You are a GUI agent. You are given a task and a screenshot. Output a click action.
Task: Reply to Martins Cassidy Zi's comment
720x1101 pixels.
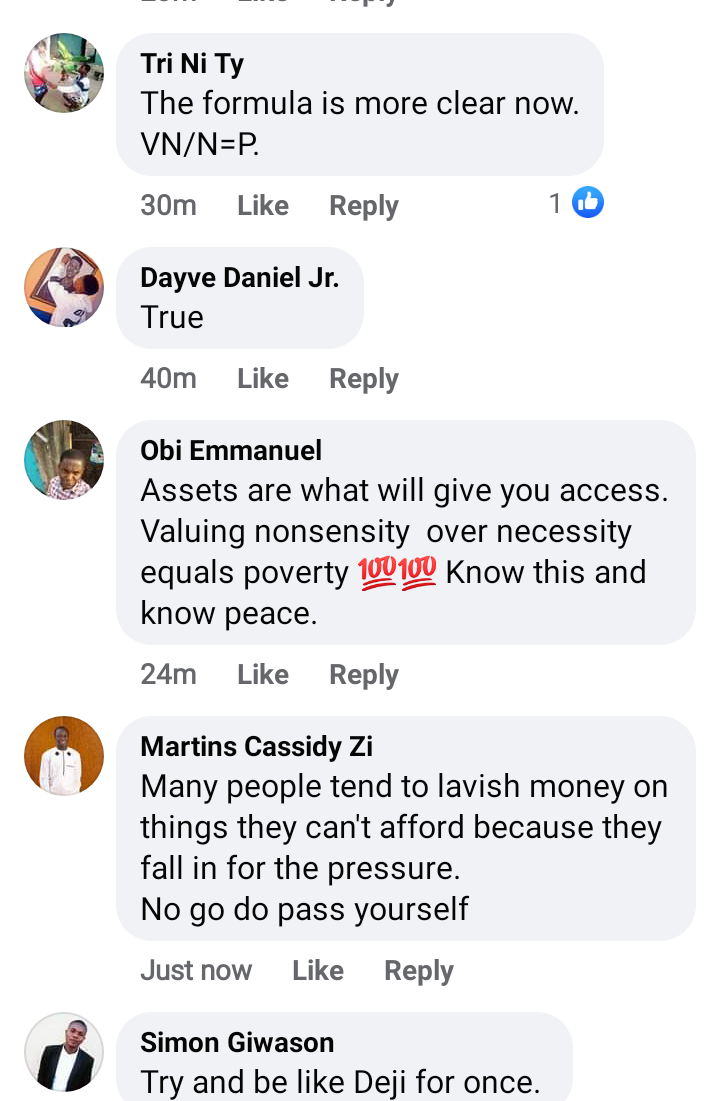click(419, 972)
